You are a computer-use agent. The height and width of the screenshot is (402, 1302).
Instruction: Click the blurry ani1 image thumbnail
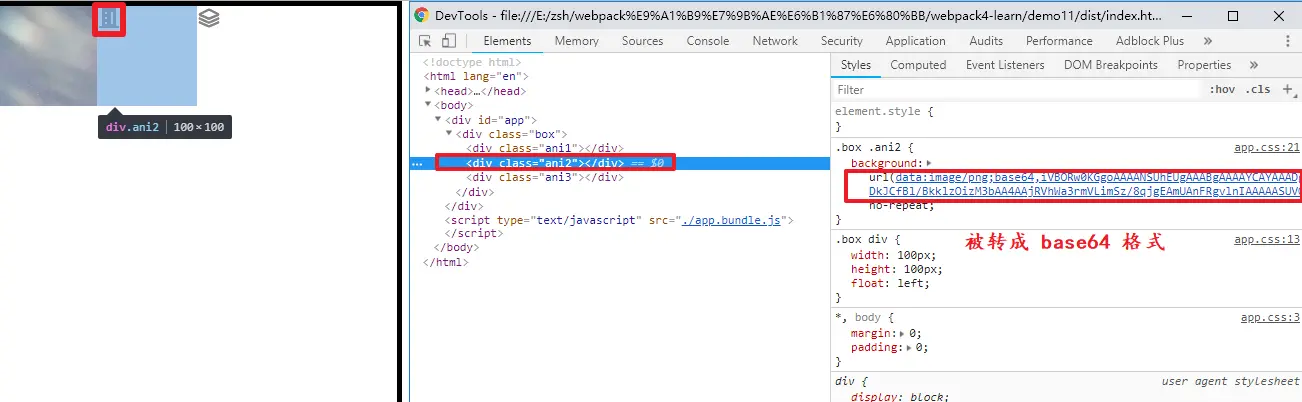coord(48,56)
